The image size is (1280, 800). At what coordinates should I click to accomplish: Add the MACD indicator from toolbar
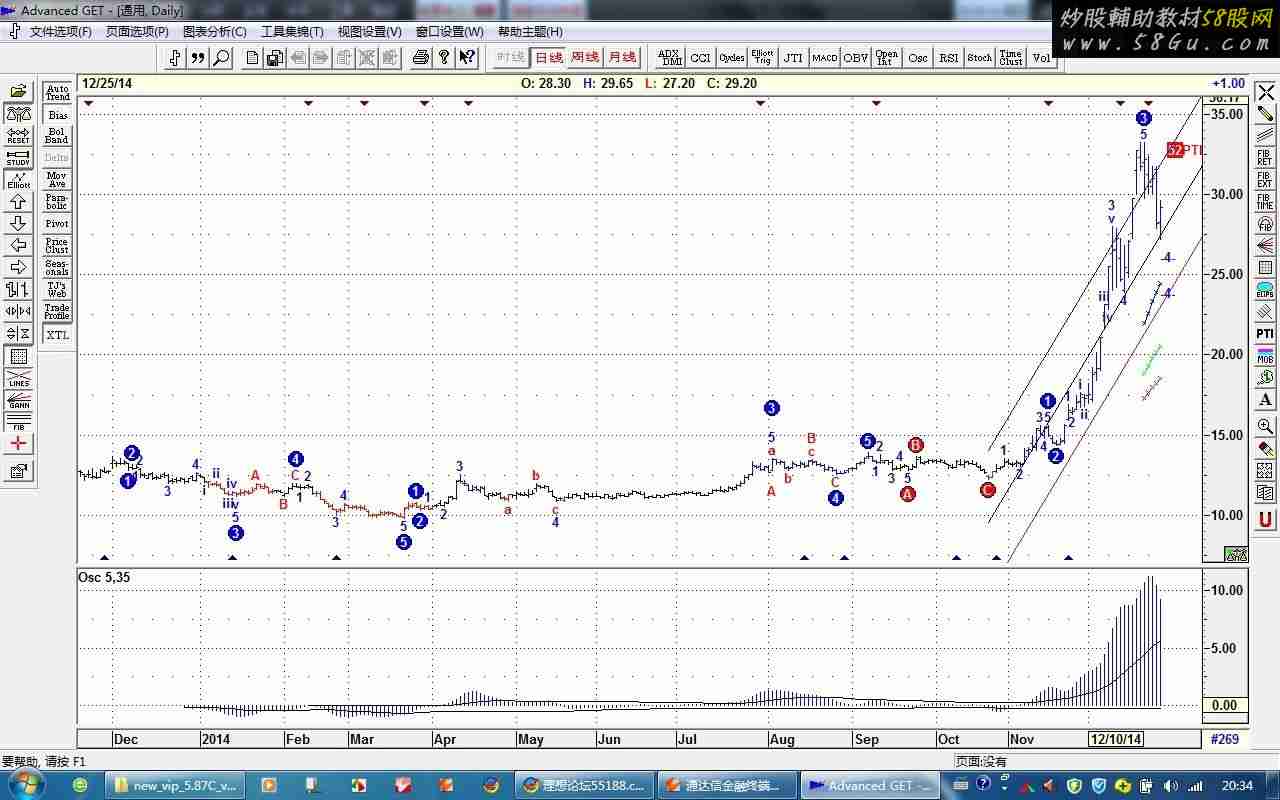825,58
